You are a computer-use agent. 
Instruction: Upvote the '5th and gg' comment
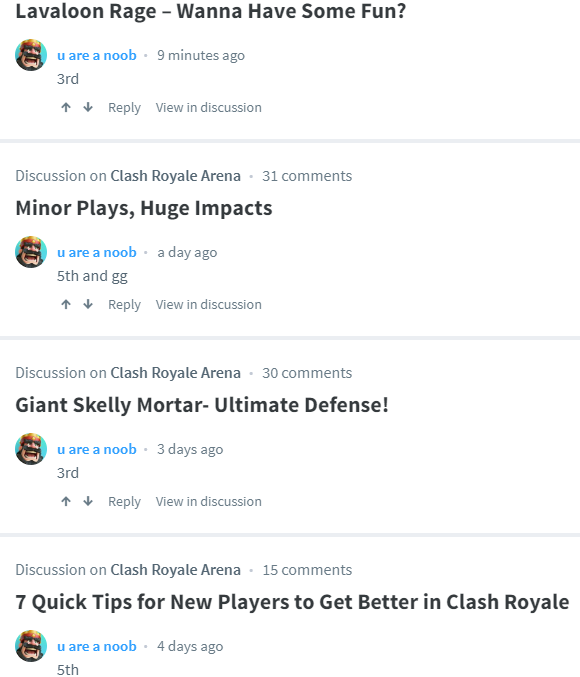66,304
